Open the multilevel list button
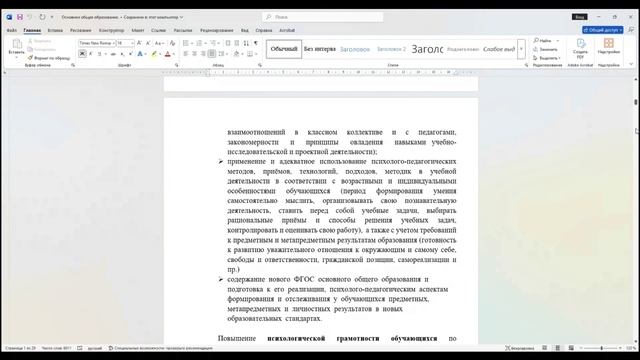640x360 pixels. (213, 43)
